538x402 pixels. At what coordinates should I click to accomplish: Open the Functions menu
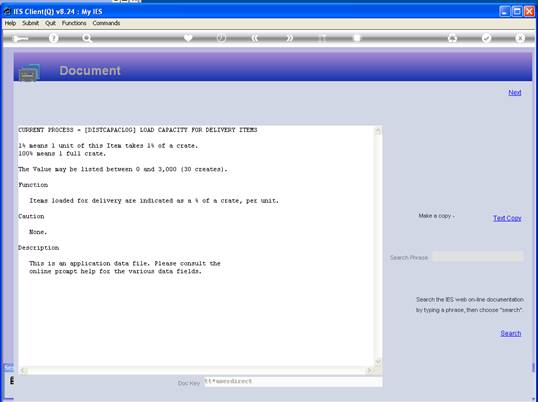74,23
